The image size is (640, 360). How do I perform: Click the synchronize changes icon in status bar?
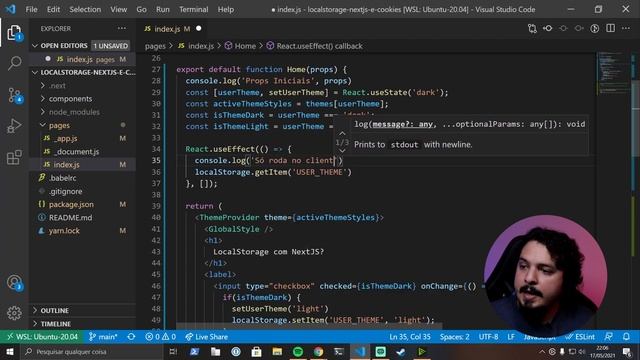(131, 337)
